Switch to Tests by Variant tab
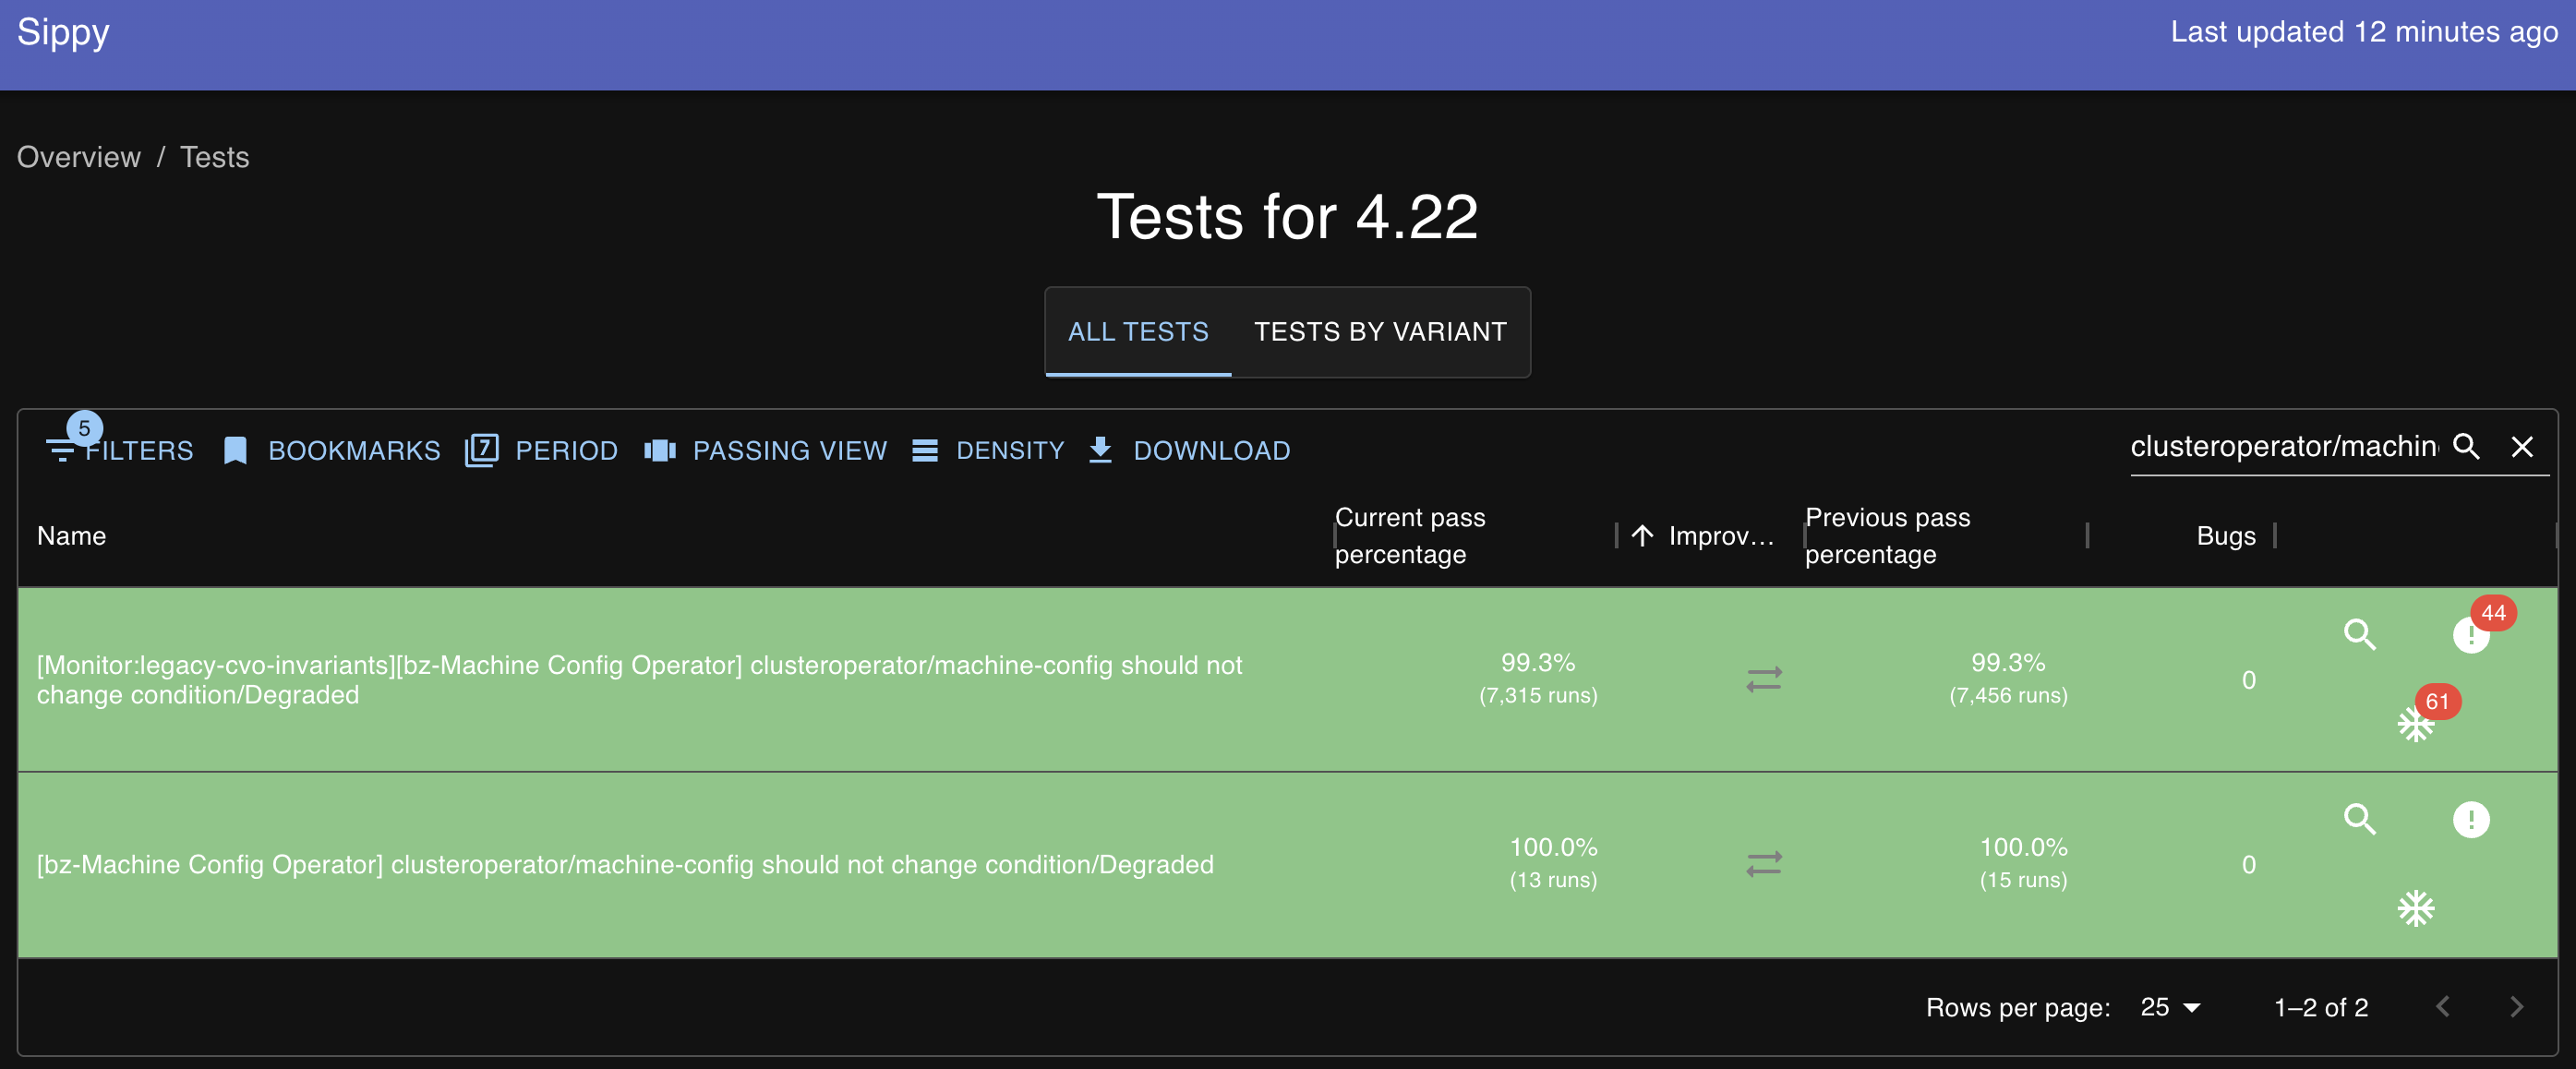The width and height of the screenshot is (2576, 1069). [x=1379, y=332]
